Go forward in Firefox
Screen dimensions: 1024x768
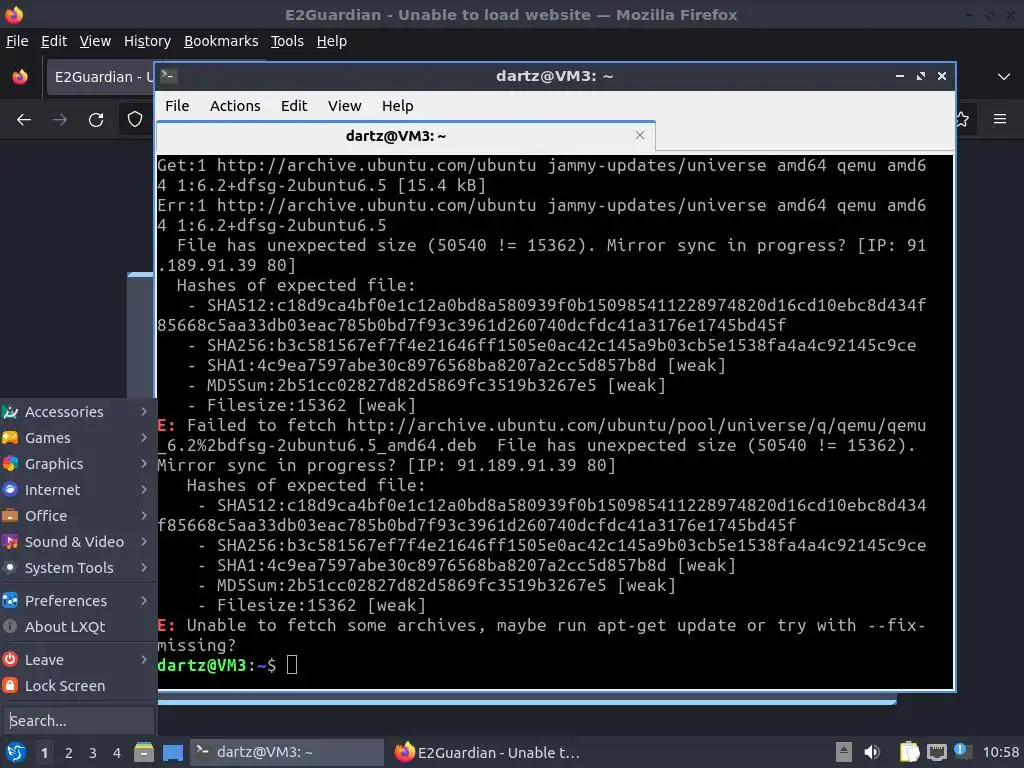coord(60,120)
